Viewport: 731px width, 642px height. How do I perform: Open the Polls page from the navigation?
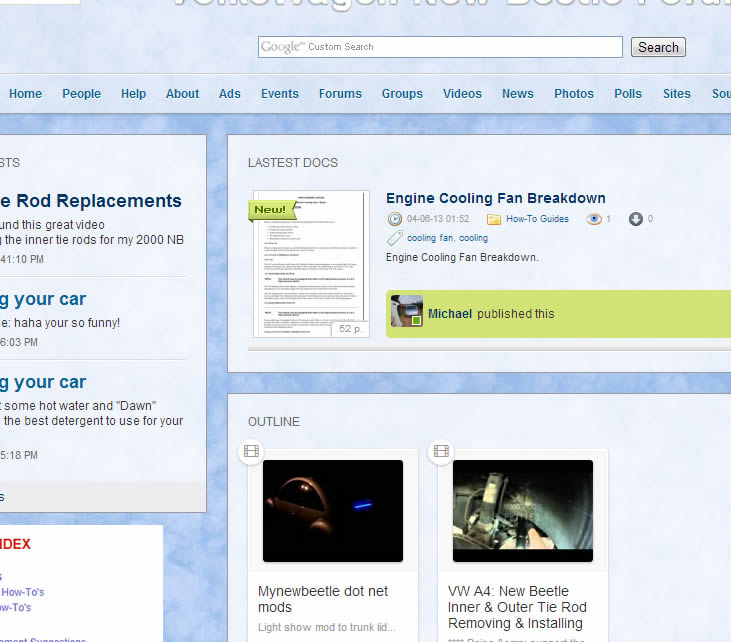coord(628,94)
